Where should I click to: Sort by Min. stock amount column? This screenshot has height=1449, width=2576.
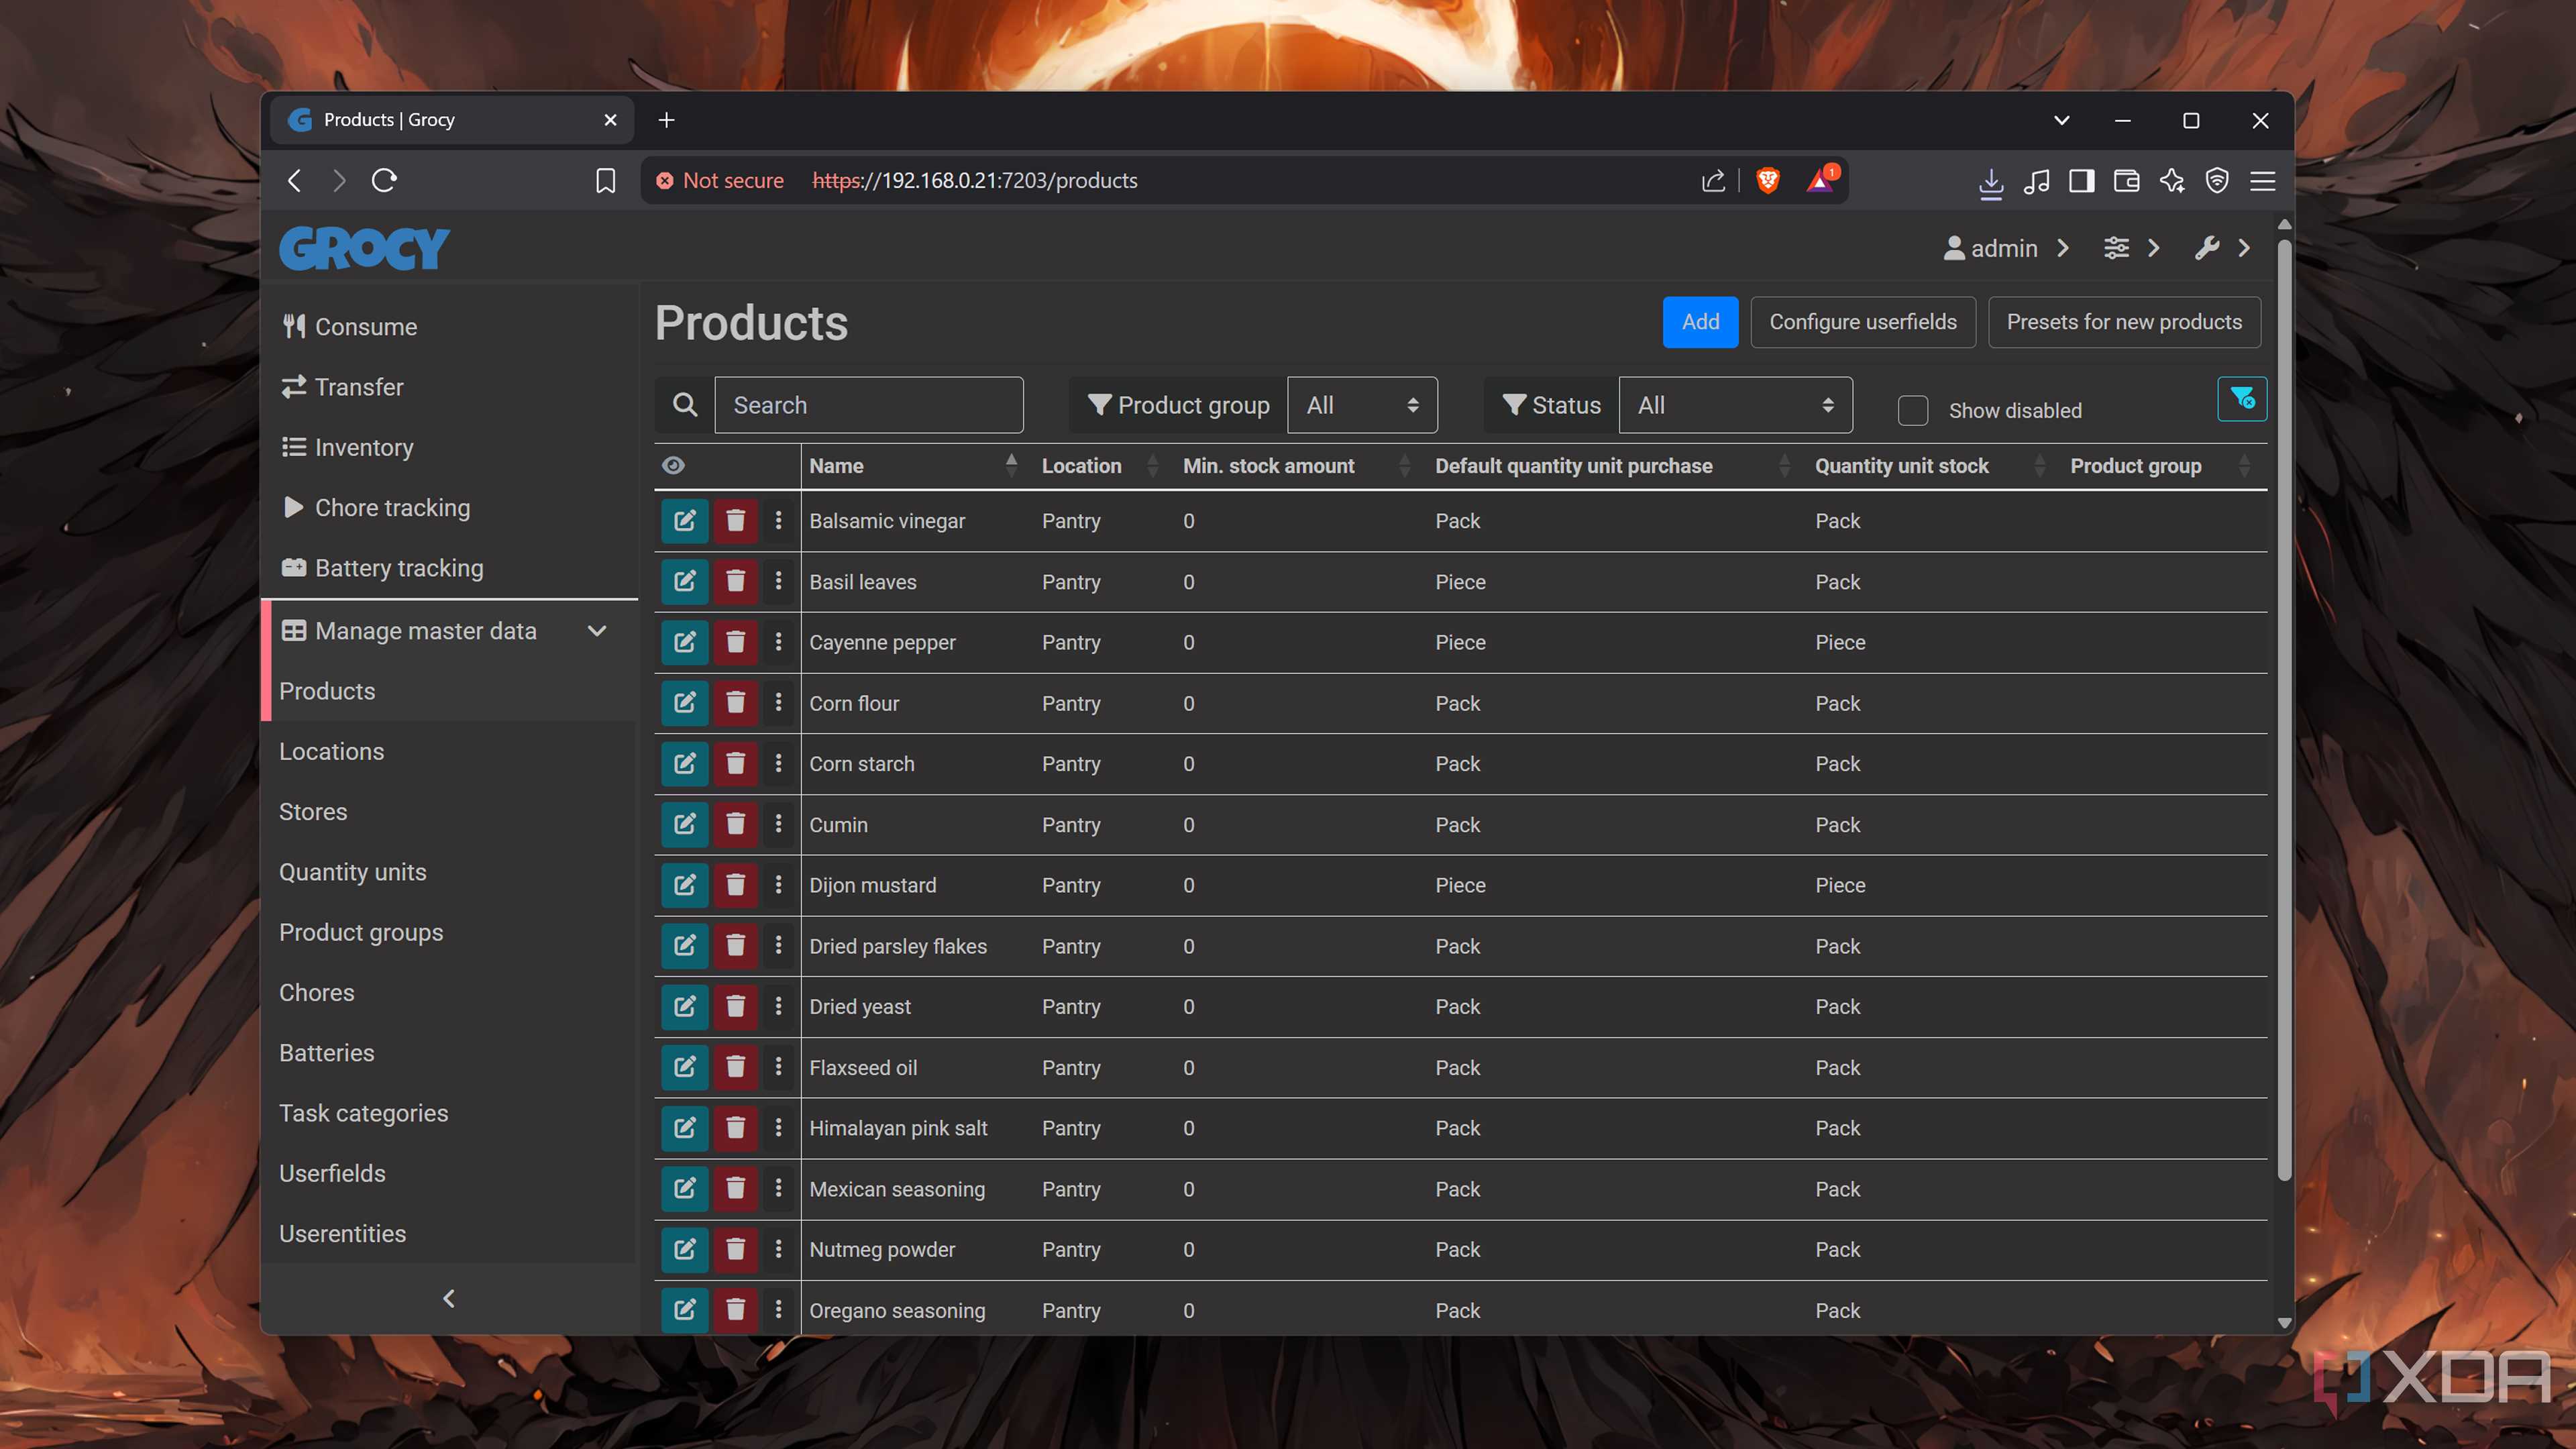(1297, 466)
